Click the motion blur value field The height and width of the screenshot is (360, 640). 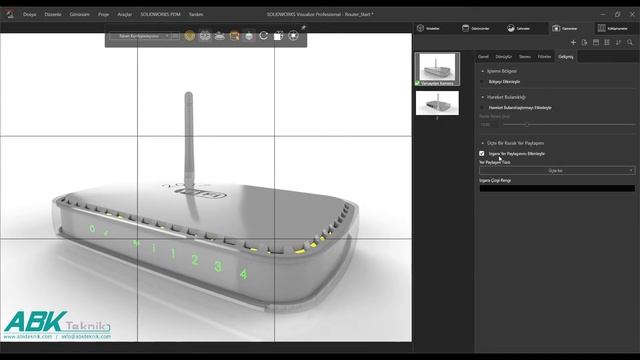pyautogui.click(x=489, y=124)
